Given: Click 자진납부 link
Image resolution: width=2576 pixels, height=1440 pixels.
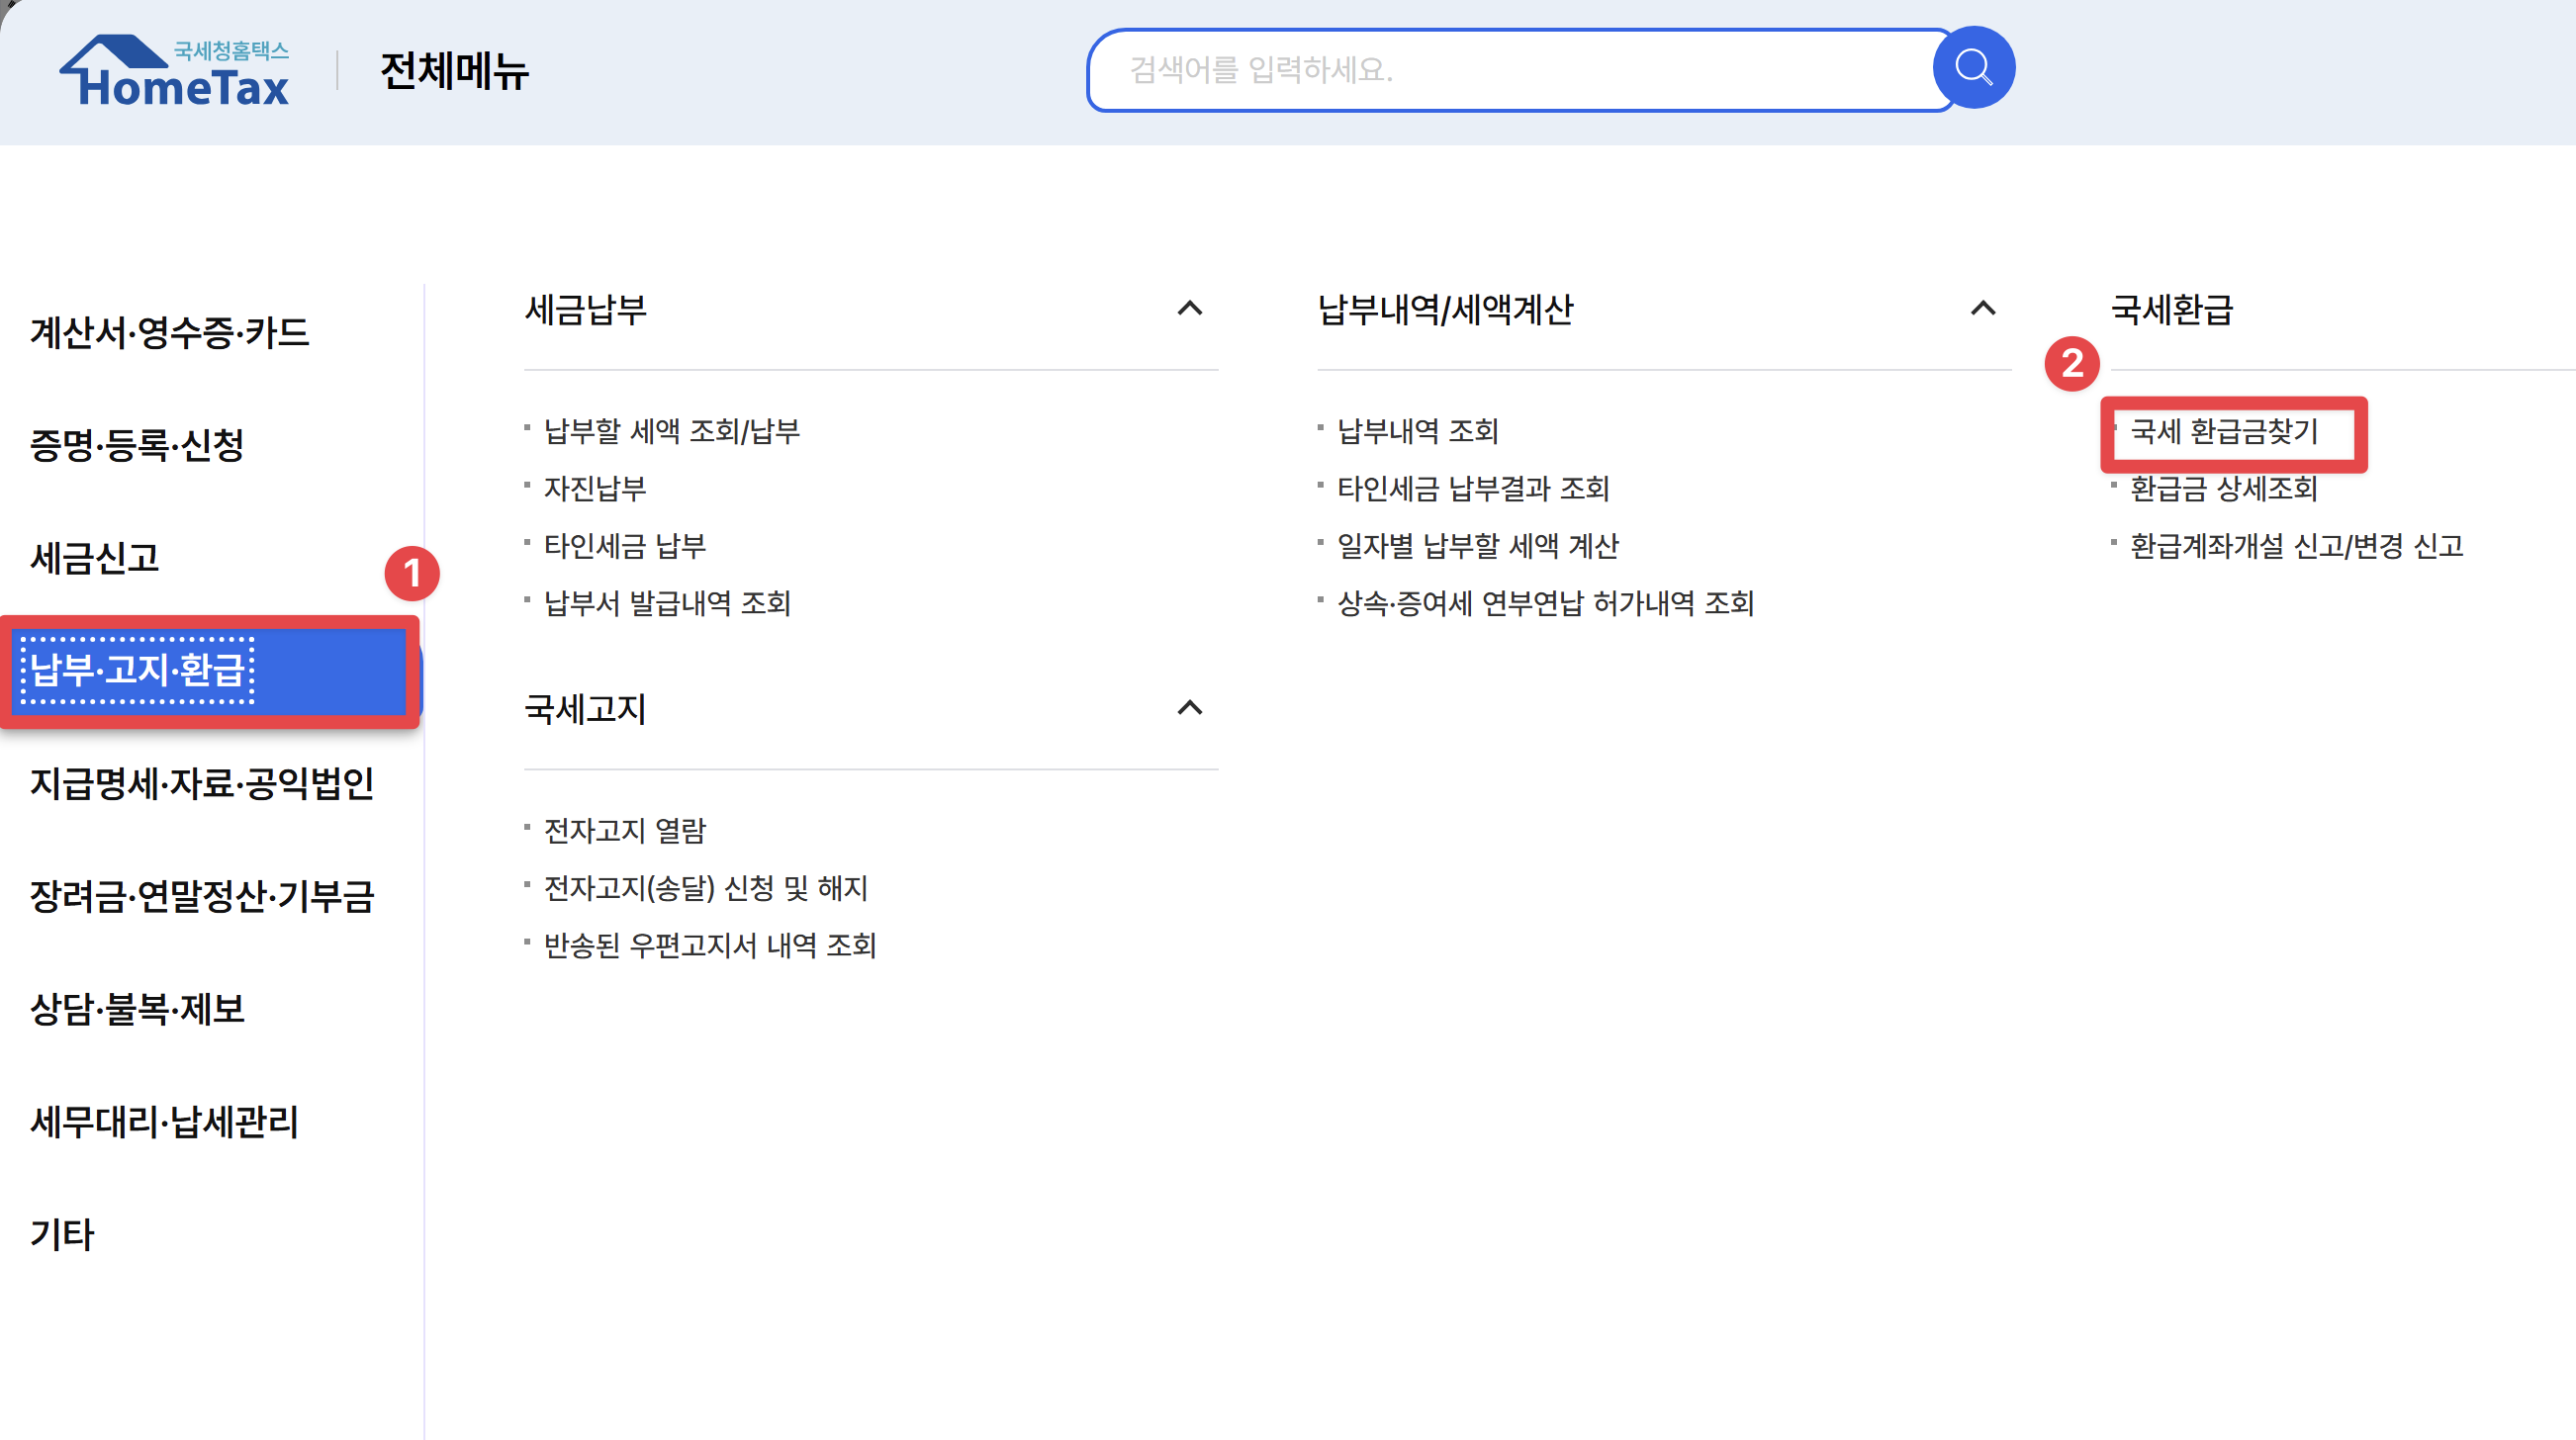Looking at the screenshot, I should tap(595, 489).
